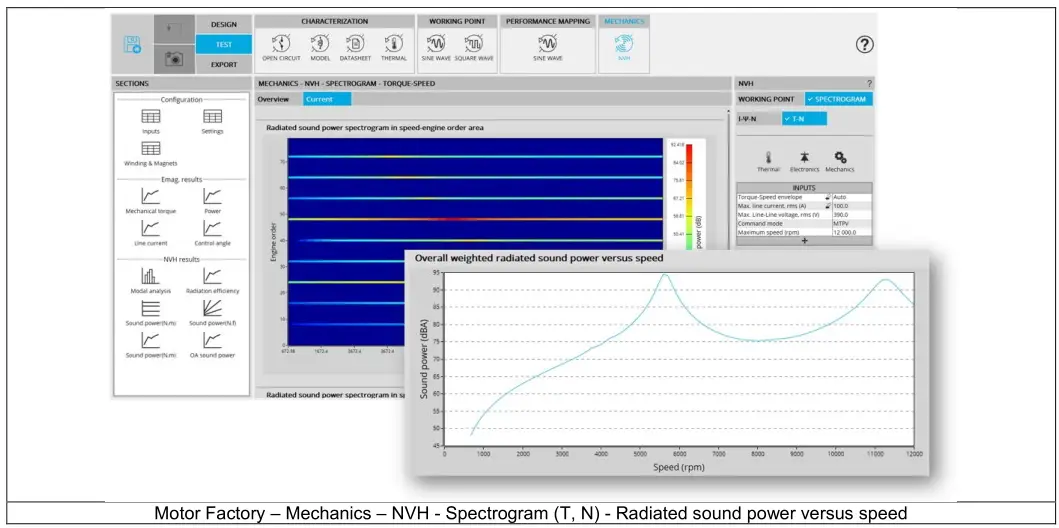
Task: Open the Command mode MTPV field
Action: coord(852,223)
